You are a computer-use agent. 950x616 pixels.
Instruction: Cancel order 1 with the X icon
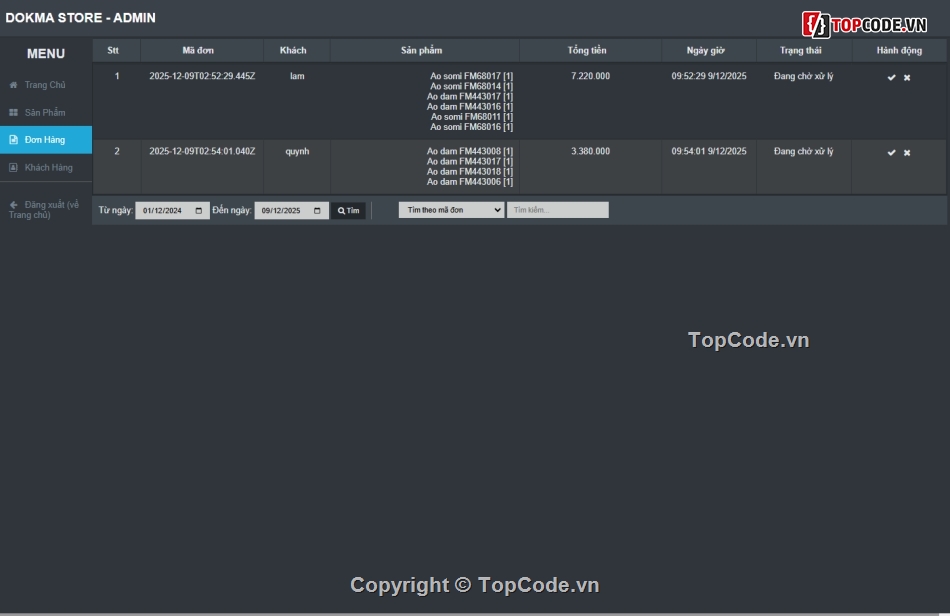coord(907,78)
